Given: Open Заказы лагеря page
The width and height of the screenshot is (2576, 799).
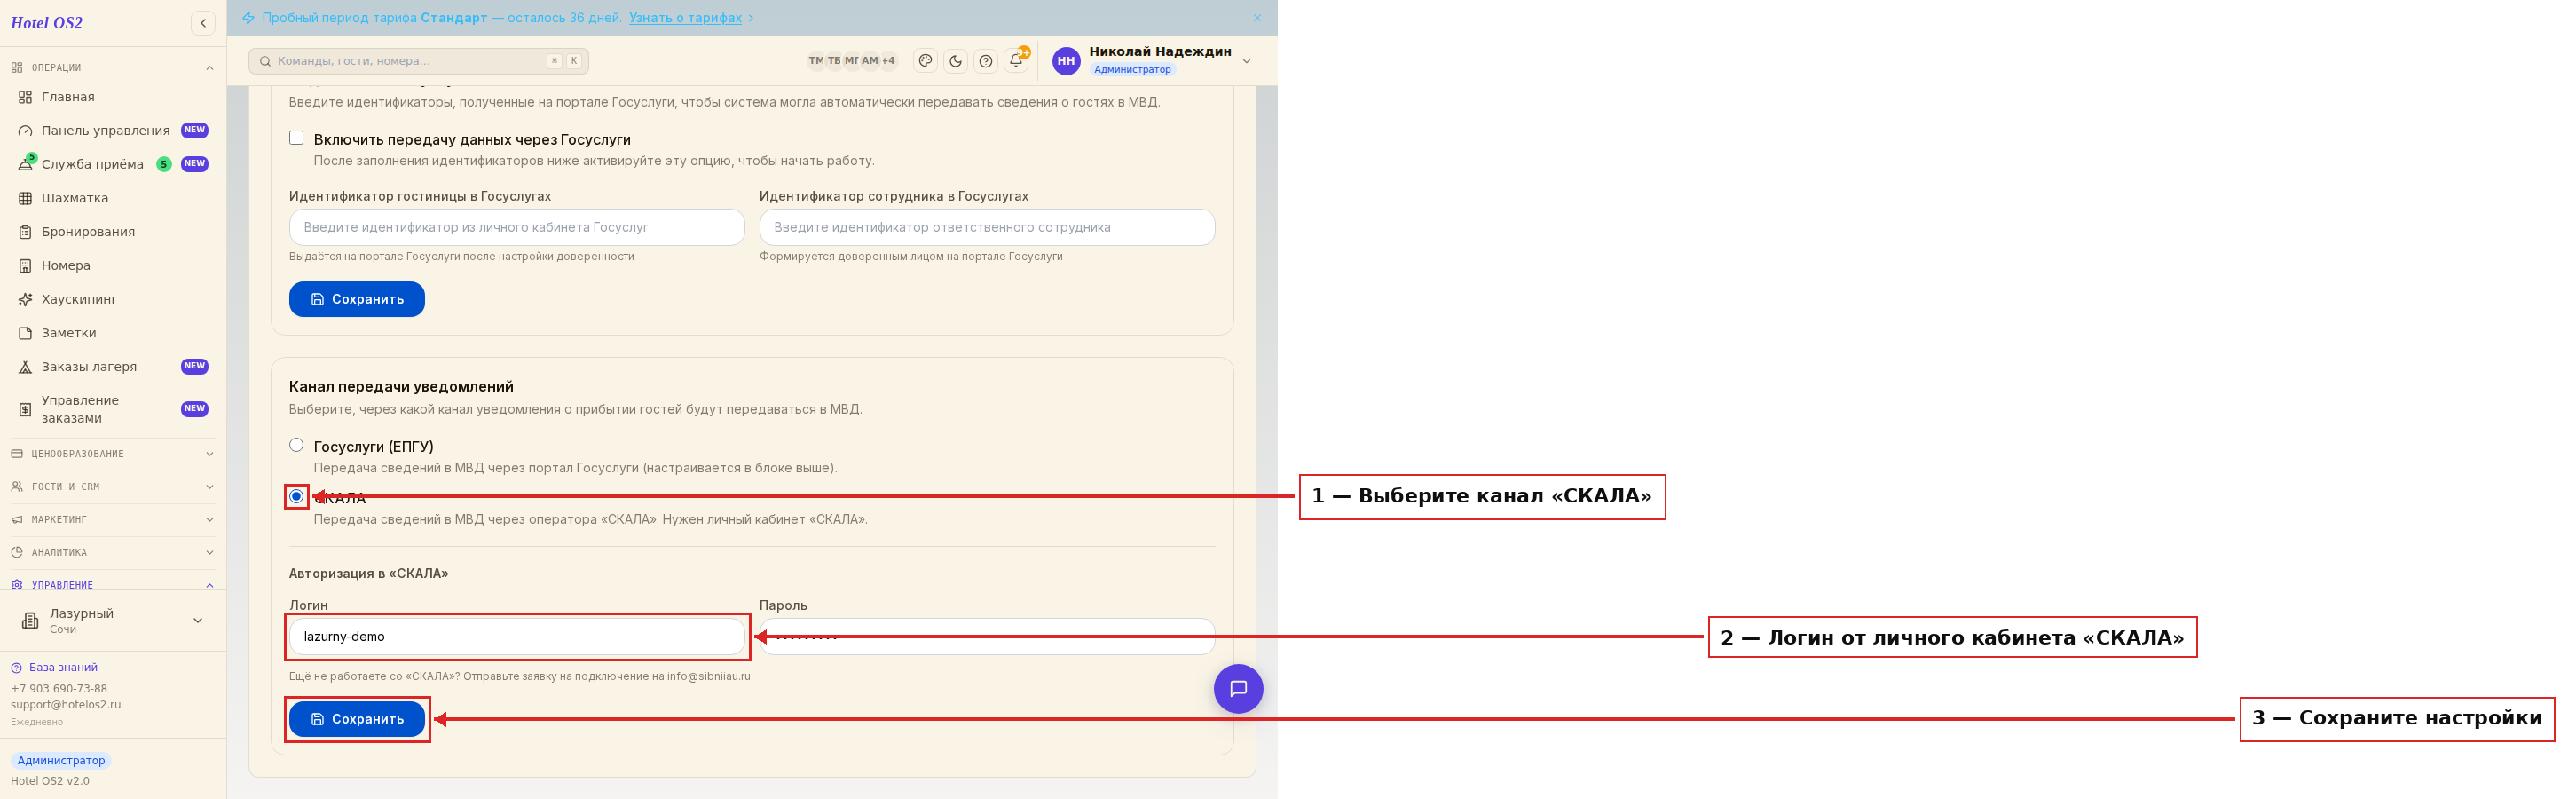Looking at the screenshot, I should pos(113,367).
